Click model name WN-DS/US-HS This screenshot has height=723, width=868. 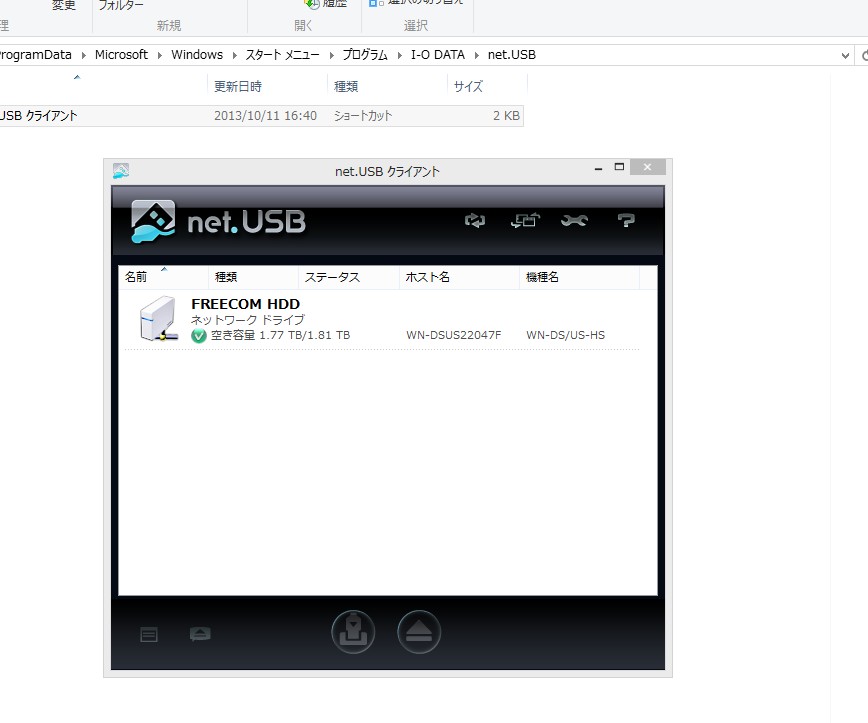(565, 335)
